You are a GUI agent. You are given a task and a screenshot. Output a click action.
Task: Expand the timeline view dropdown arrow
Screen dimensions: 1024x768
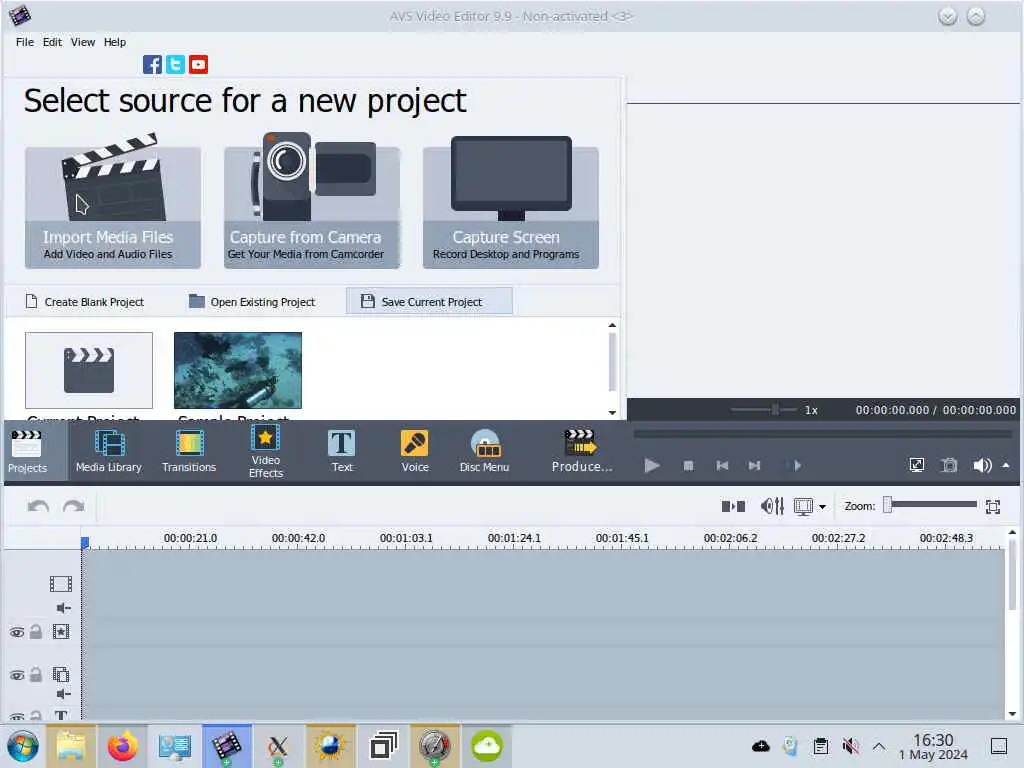(822, 507)
